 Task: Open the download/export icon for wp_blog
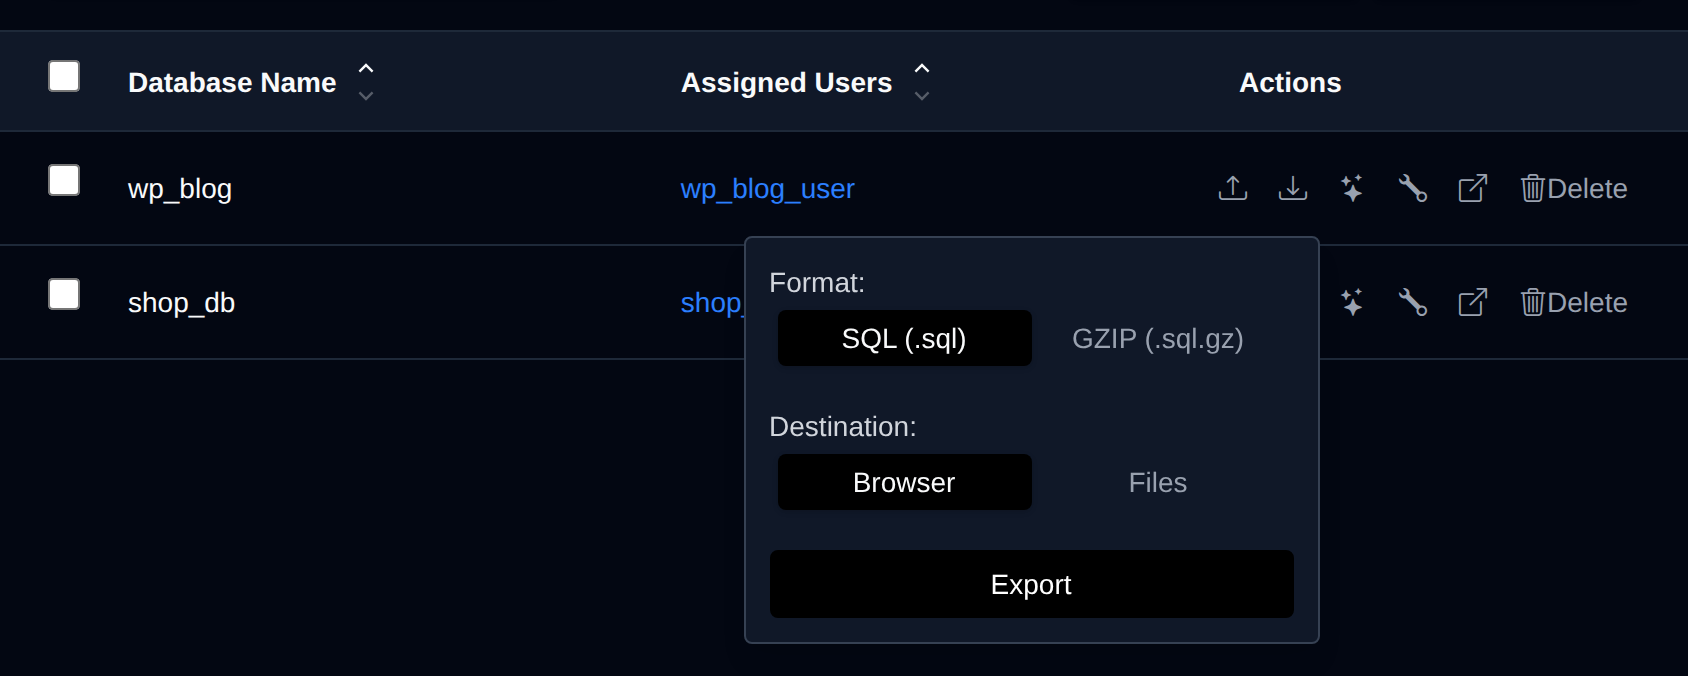pyautogui.click(x=1293, y=188)
